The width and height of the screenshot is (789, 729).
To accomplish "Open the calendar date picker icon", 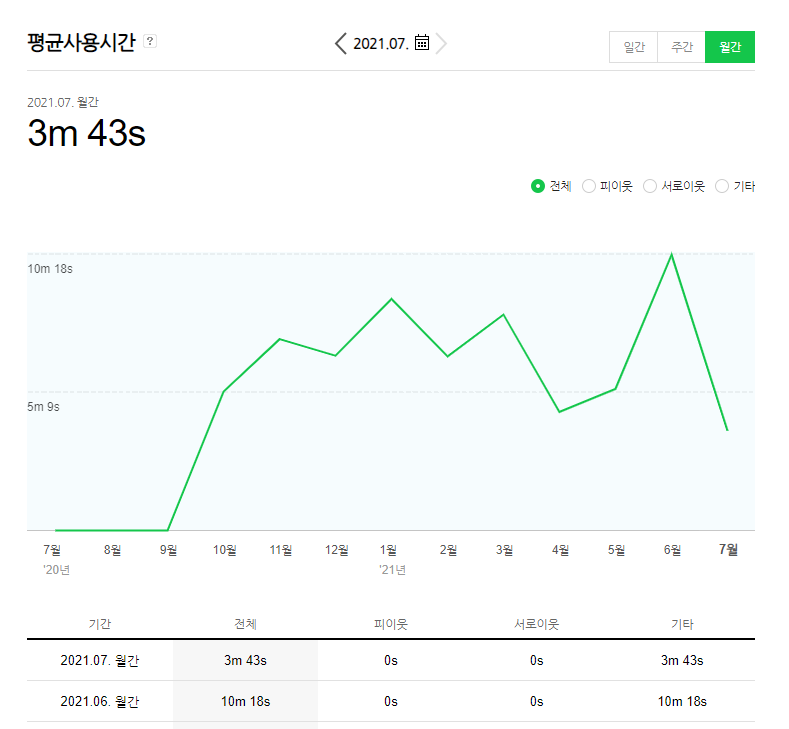I will (x=422, y=42).
